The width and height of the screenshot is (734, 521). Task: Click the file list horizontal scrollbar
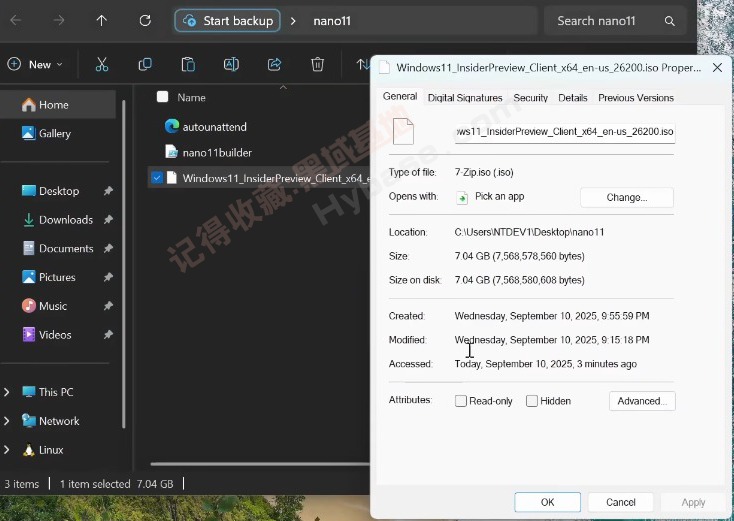260,464
